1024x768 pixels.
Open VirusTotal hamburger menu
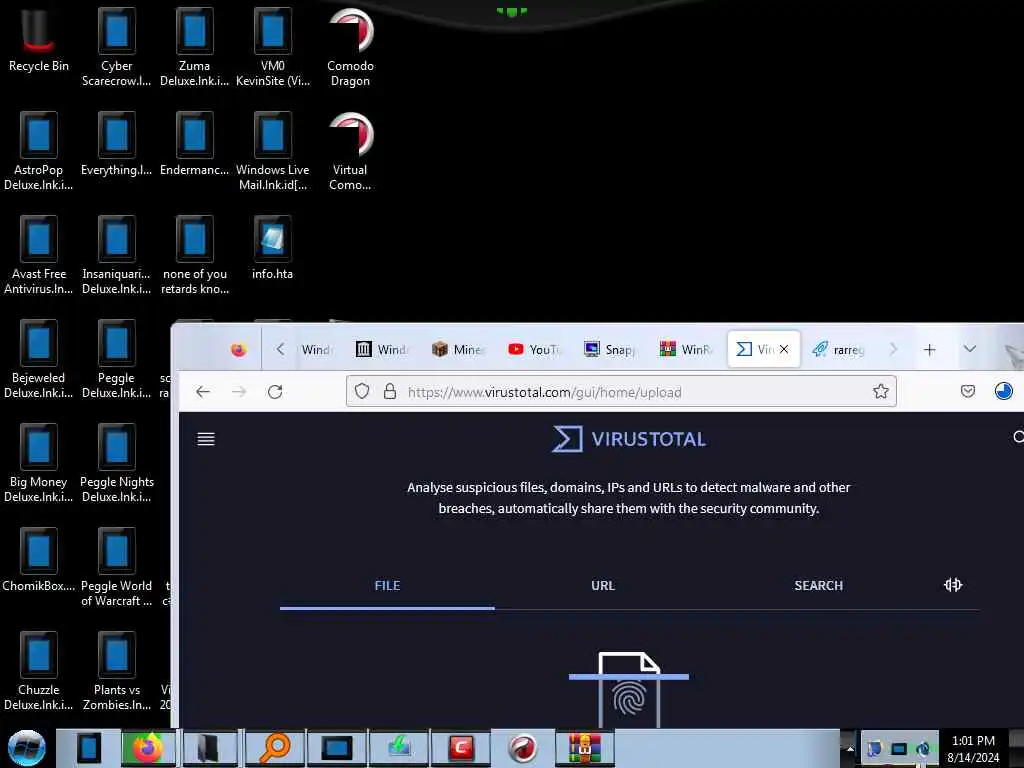(x=206, y=439)
